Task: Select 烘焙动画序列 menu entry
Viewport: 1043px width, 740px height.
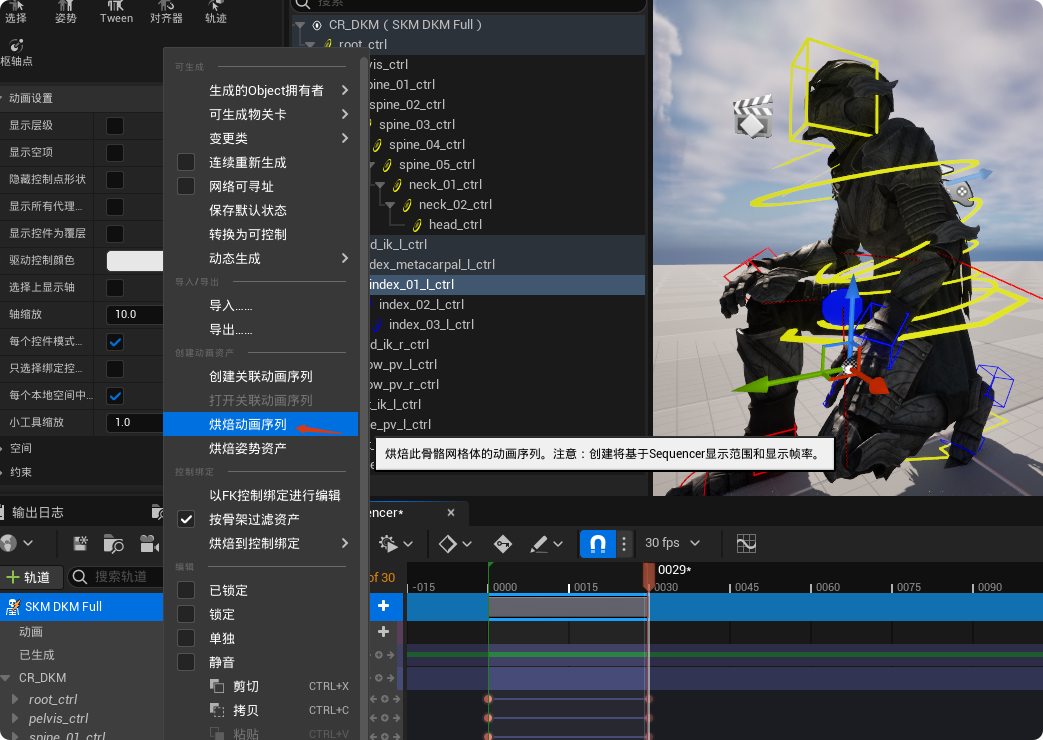Action: pyautogui.click(x=261, y=425)
